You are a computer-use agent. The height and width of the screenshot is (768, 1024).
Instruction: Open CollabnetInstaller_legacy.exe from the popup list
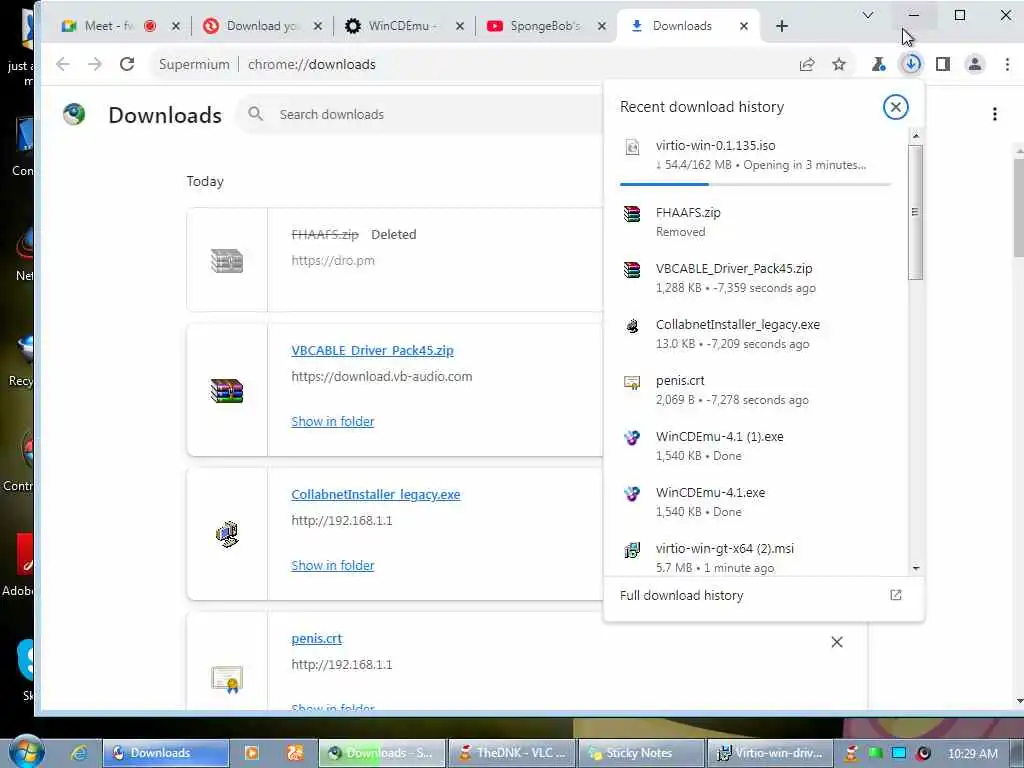coord(756,334)
